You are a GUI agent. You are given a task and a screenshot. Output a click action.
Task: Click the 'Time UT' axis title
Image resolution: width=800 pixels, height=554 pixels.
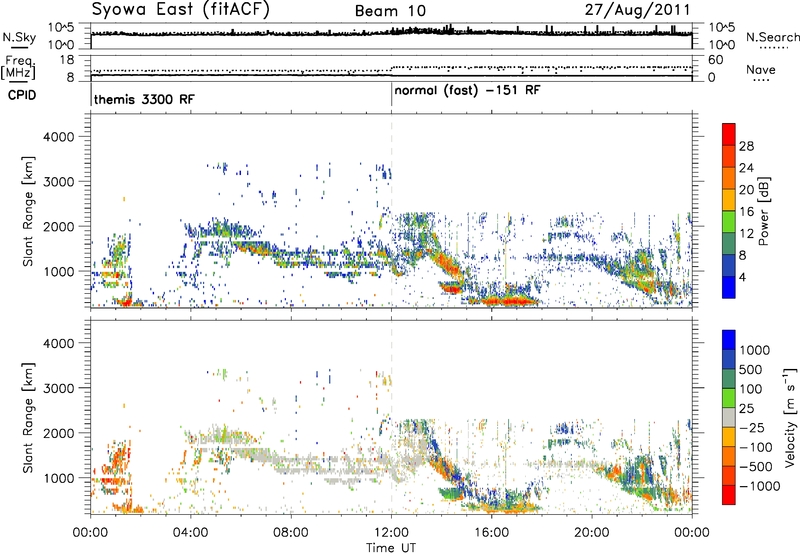click(x=391, y=547)
